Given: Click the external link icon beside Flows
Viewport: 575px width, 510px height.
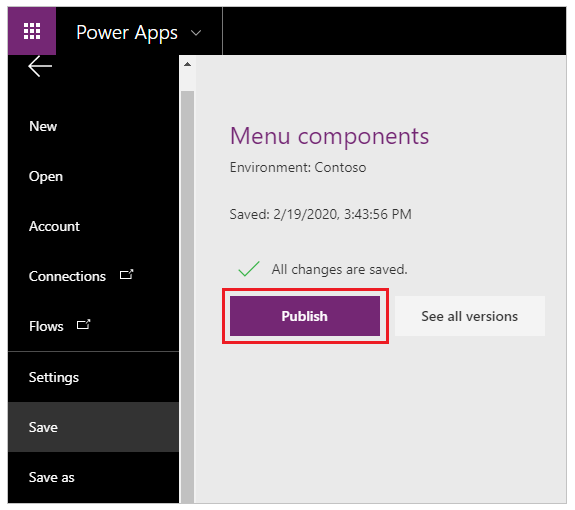Looking at the screenshot, I should 84,324.
